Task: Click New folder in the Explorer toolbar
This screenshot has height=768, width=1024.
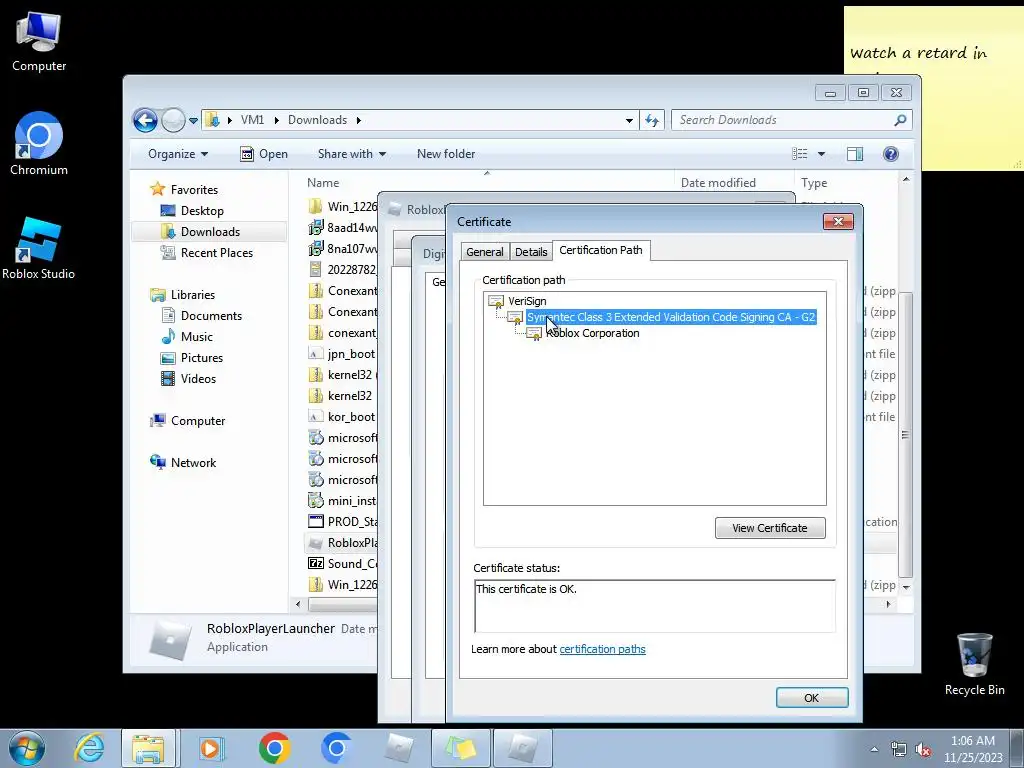Action: [x=446, y=154]
